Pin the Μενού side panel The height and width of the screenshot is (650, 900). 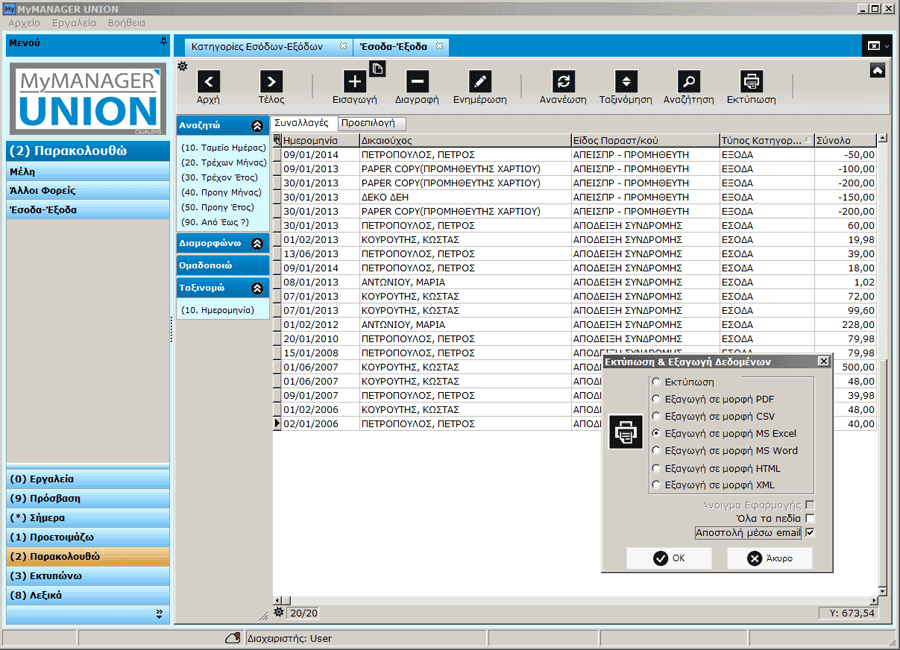pyautogui.click(x=164, y=42)
